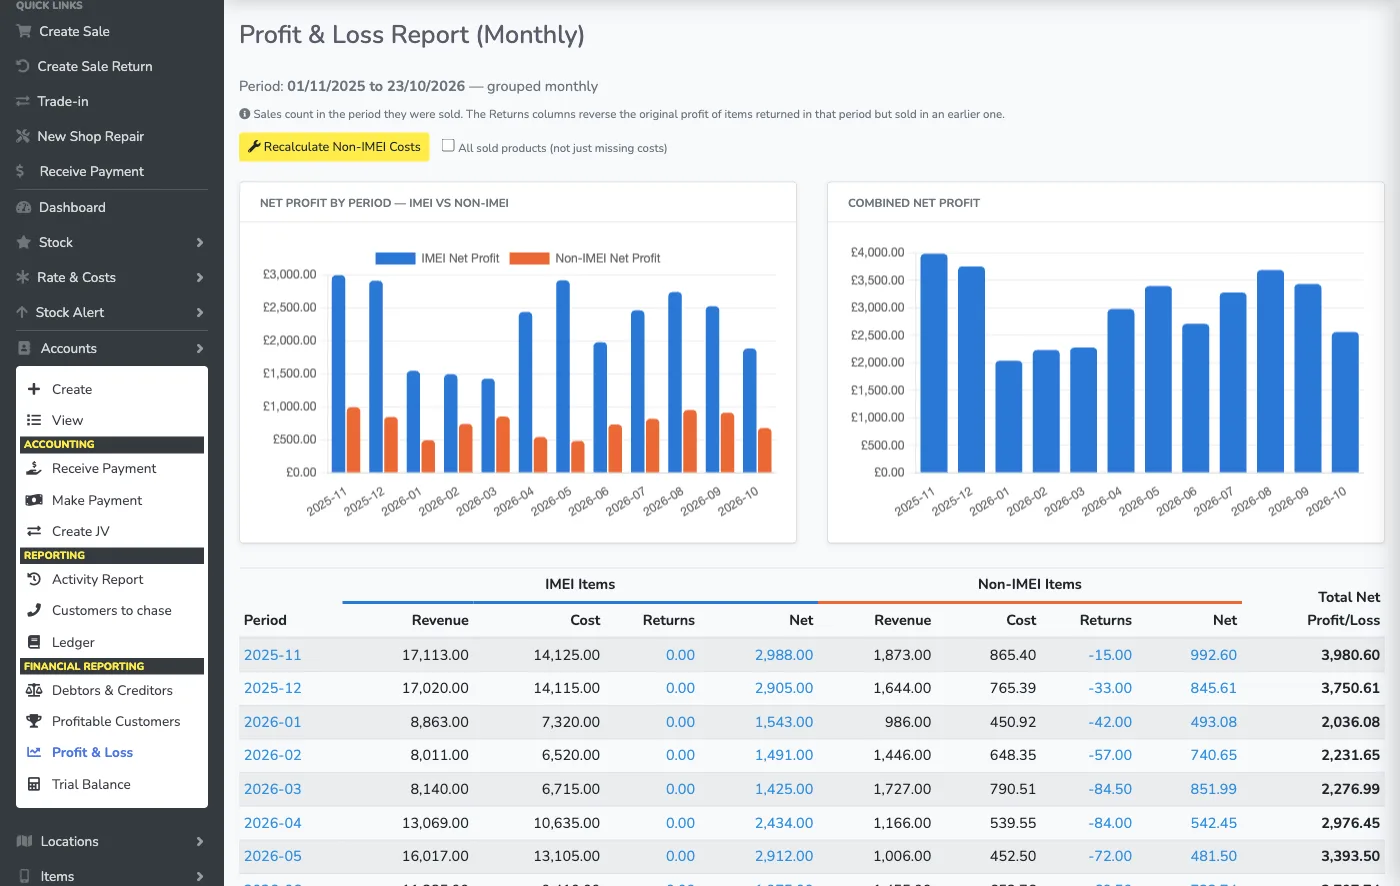Select the Profit & Loss menu item
1400x886 pixels.
click(x=112, y=752)
